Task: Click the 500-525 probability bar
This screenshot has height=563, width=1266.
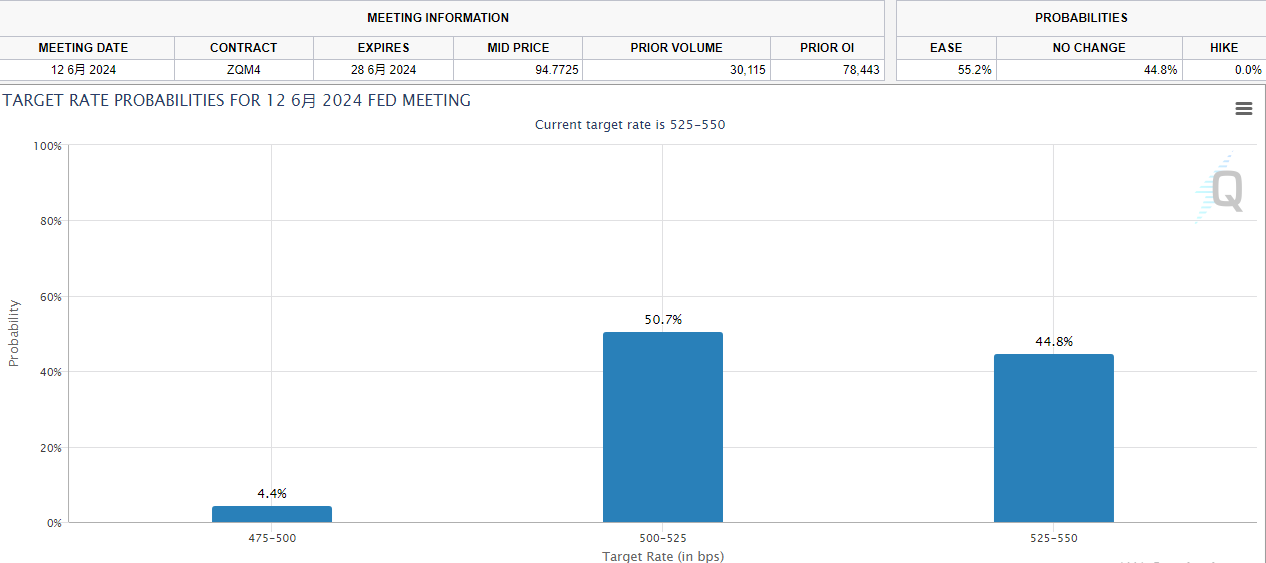Action: (662, 427)
